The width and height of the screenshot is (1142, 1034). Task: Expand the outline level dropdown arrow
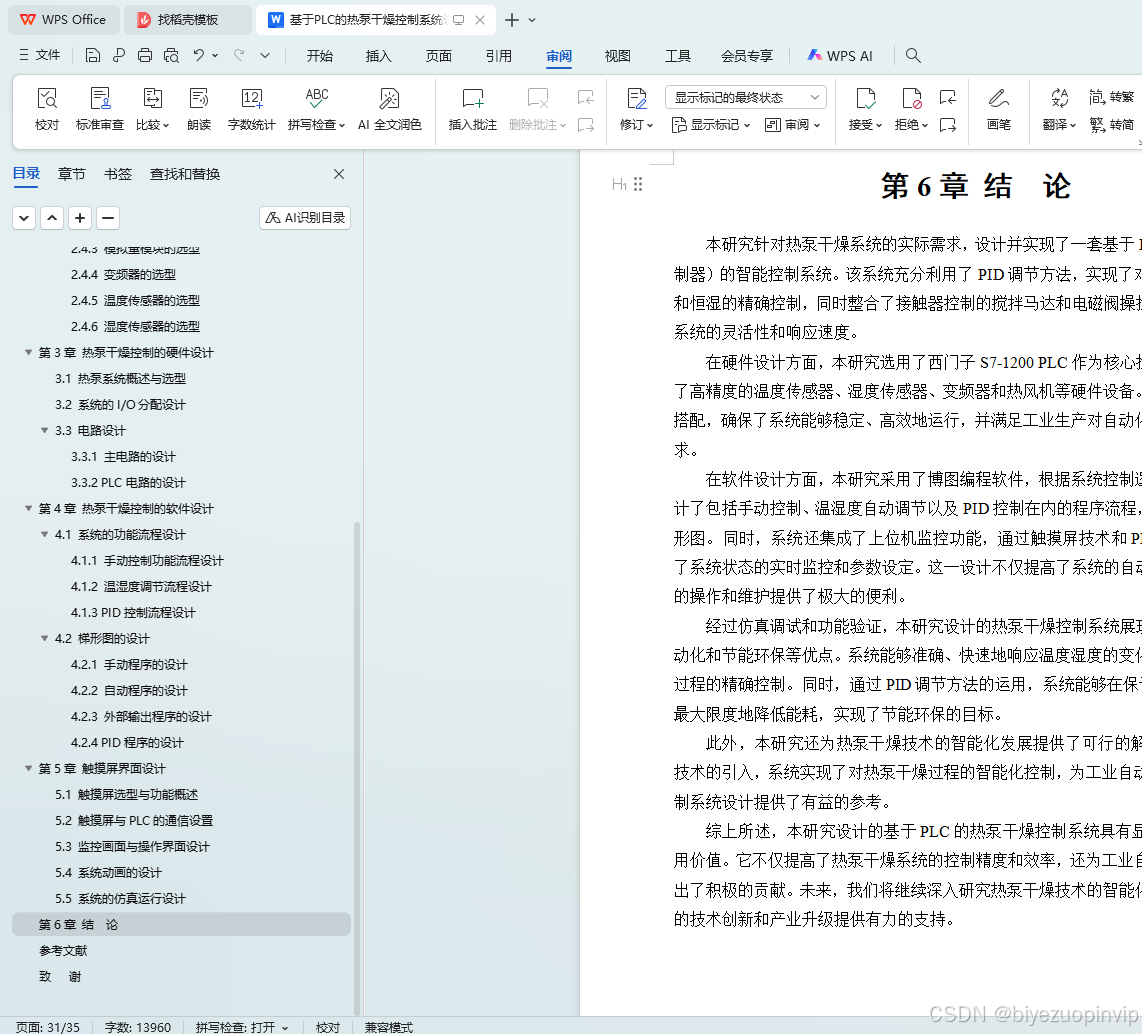24,218
